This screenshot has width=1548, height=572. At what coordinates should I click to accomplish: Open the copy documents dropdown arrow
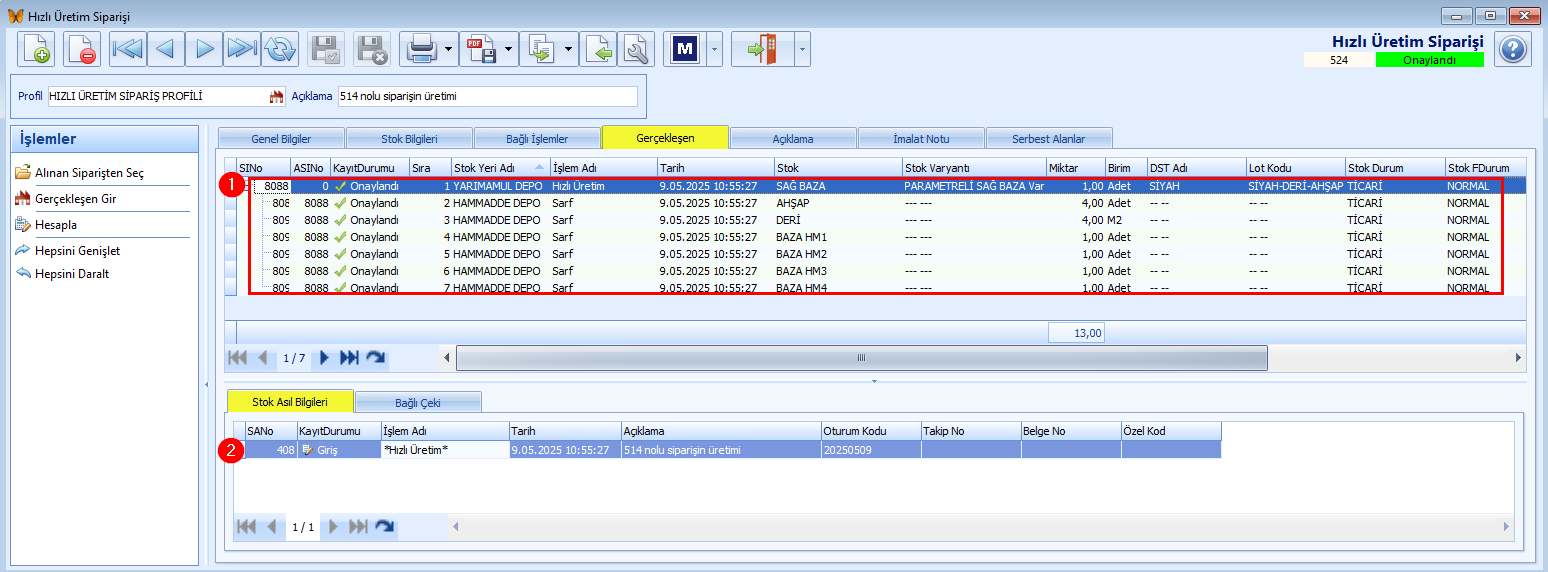coord(569,49)
